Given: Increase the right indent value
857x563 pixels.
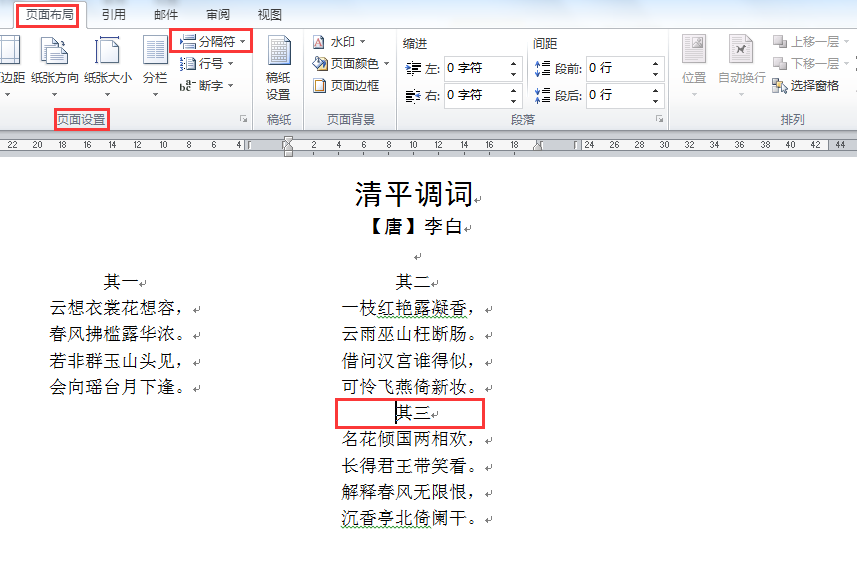Looking at the screenshot, I should pos(513,90).
